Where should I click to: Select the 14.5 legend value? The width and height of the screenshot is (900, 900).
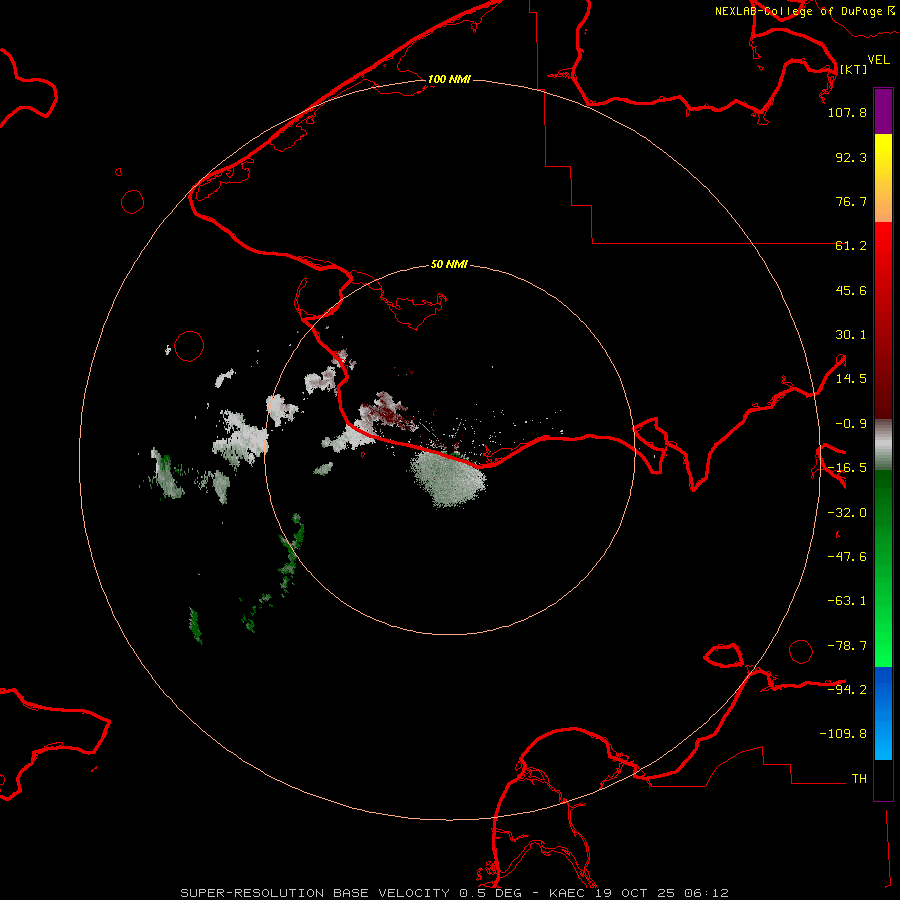pos(851,379)
